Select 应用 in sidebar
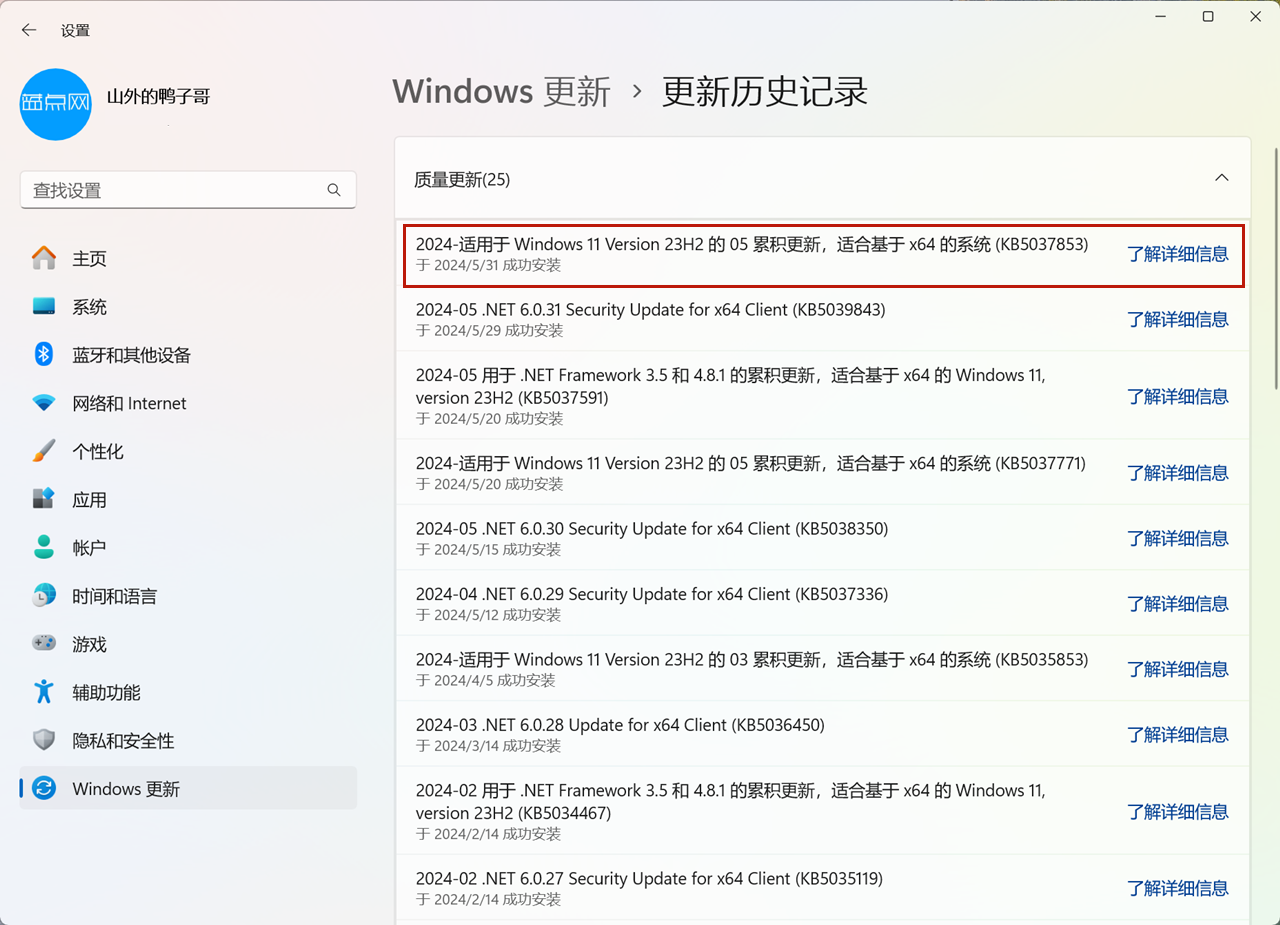This screenshot has height=925, width=1280. pyautogui.click(x=188, y=499)
